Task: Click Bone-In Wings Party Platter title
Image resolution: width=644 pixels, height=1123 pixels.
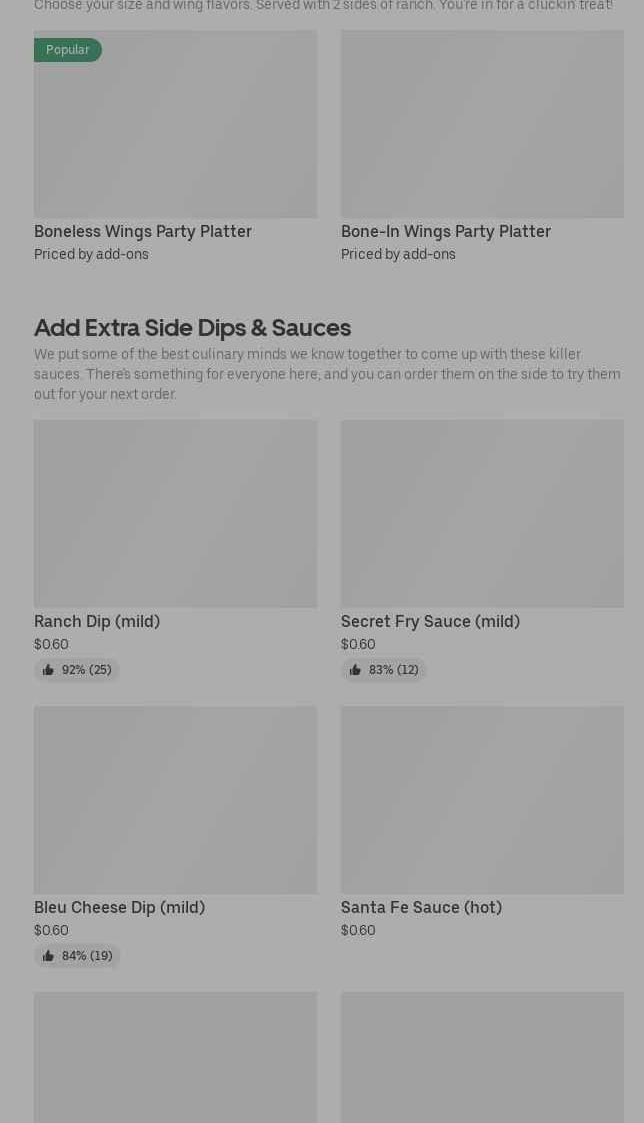Action: 446,231
